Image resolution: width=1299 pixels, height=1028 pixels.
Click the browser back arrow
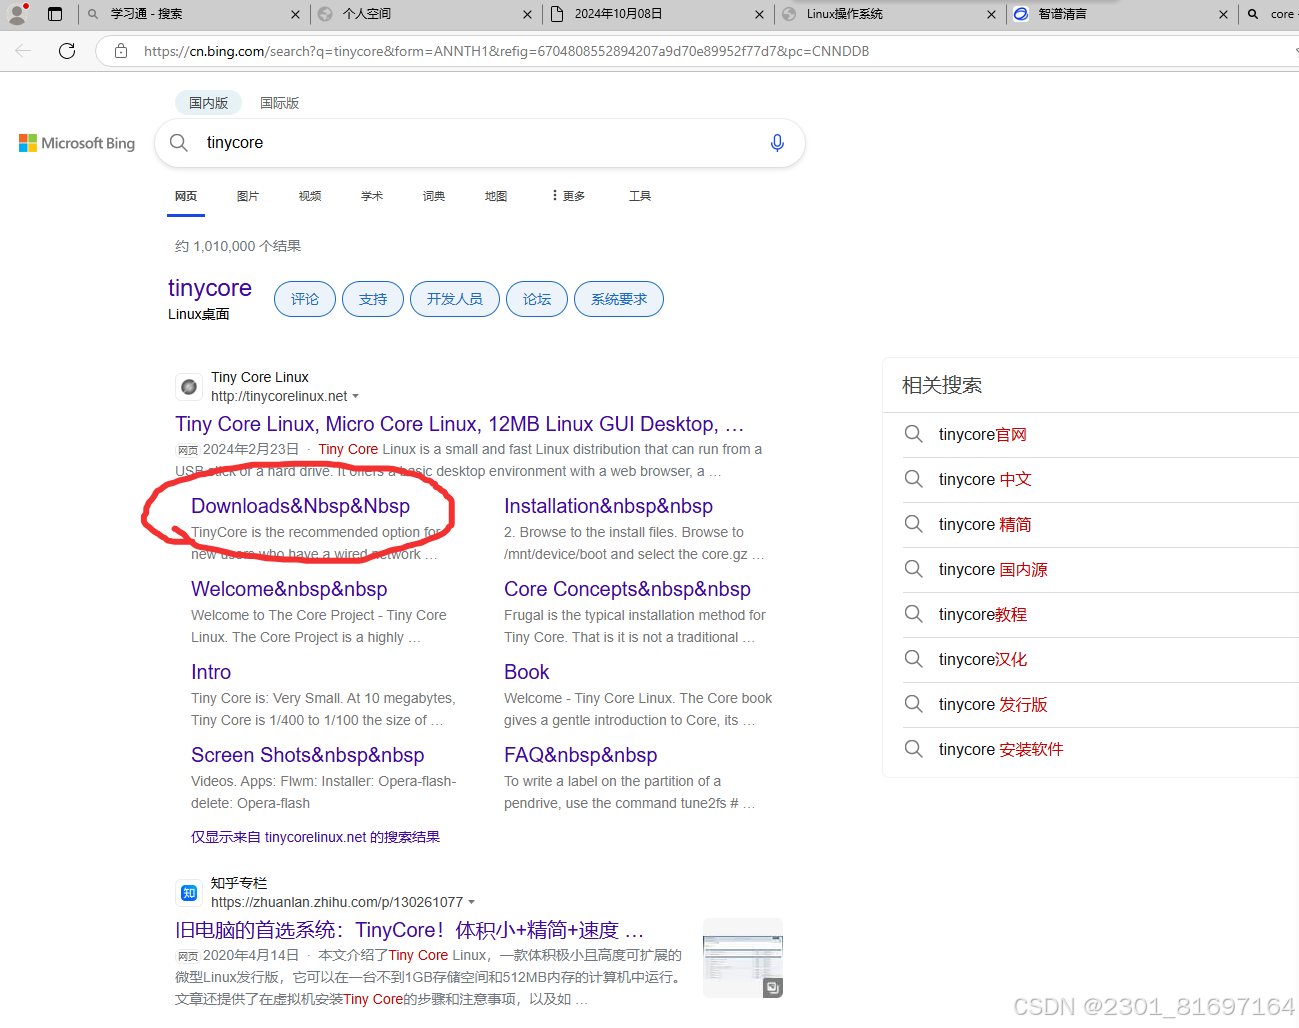pos(23,51)
